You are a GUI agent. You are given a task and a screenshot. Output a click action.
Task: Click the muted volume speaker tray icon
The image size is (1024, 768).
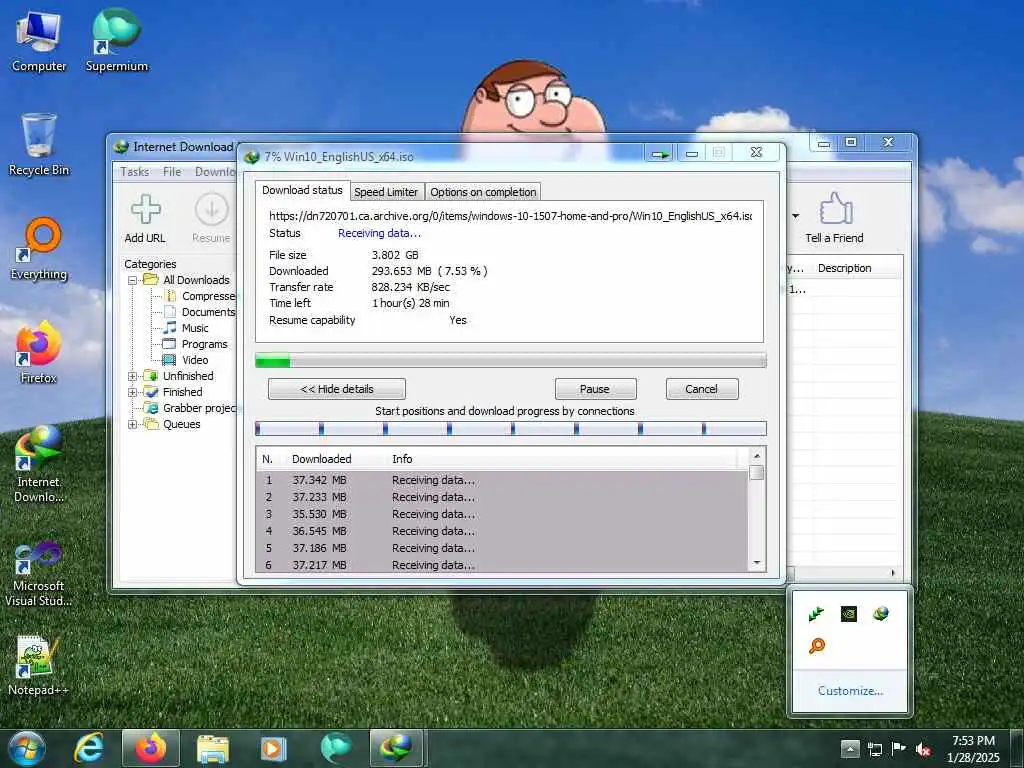click(923, 750)
